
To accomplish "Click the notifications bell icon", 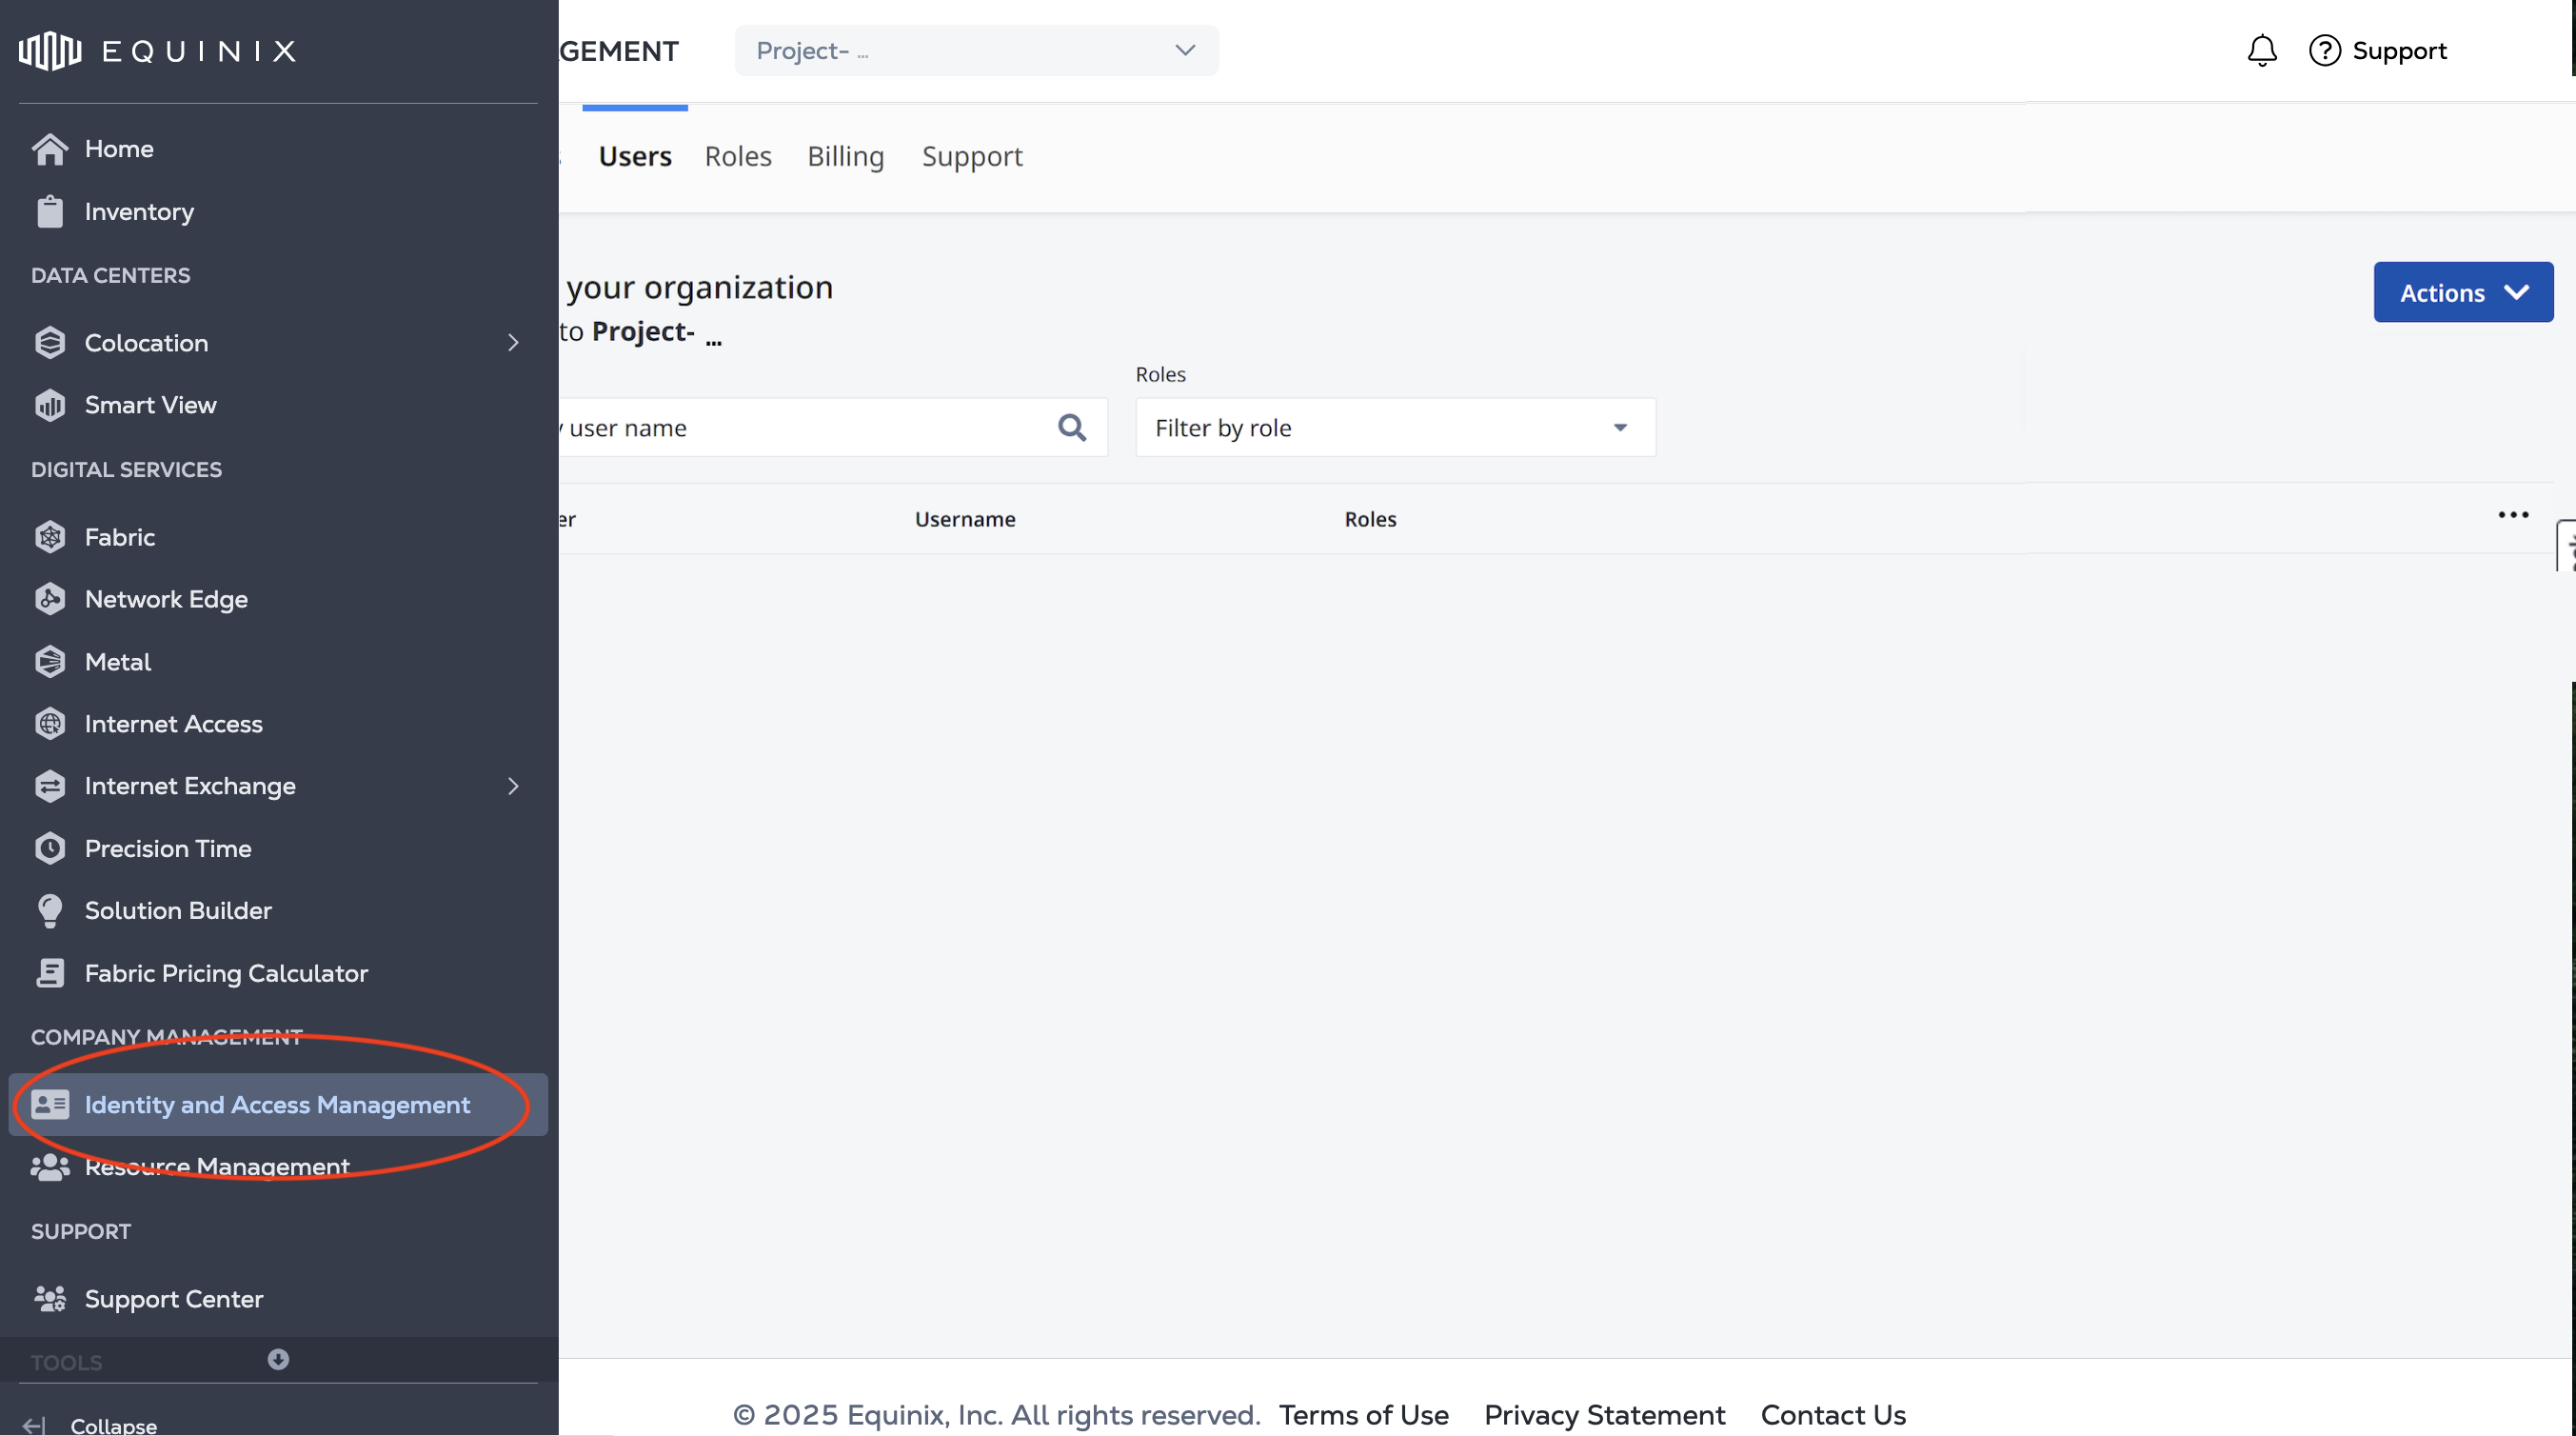I will (x=2262, y=50).
